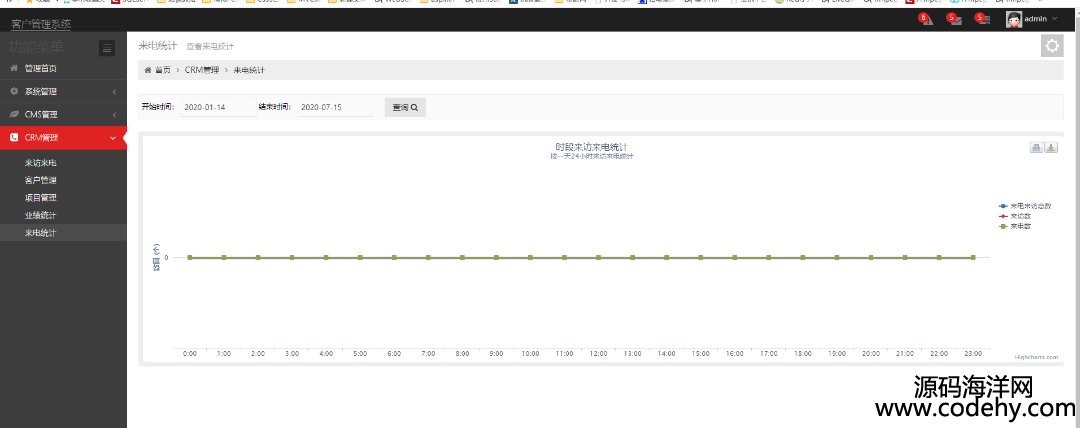The image size is (1080, 428).
Task: Open the tasks list notification icon
Action: pyautogui.click(x=983, y=19)
